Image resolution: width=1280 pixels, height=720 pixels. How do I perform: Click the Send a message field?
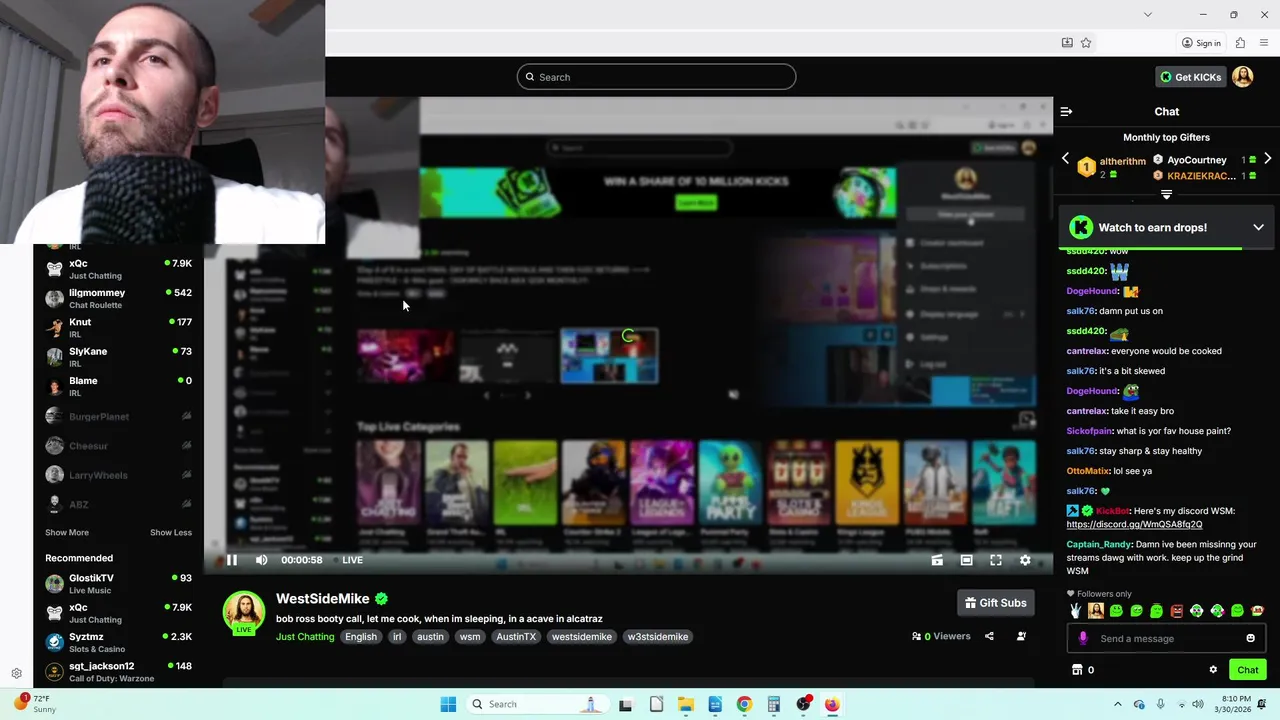[x=1166, y=638]
